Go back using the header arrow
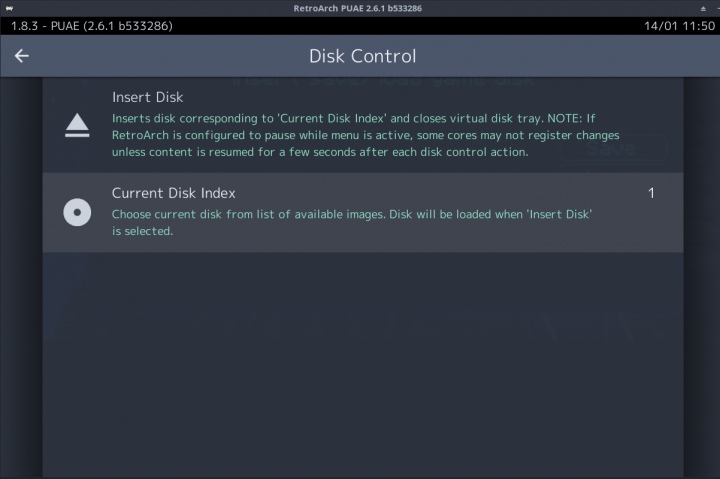The width and height of the screenshot is (720, 479). coord(22,56)
